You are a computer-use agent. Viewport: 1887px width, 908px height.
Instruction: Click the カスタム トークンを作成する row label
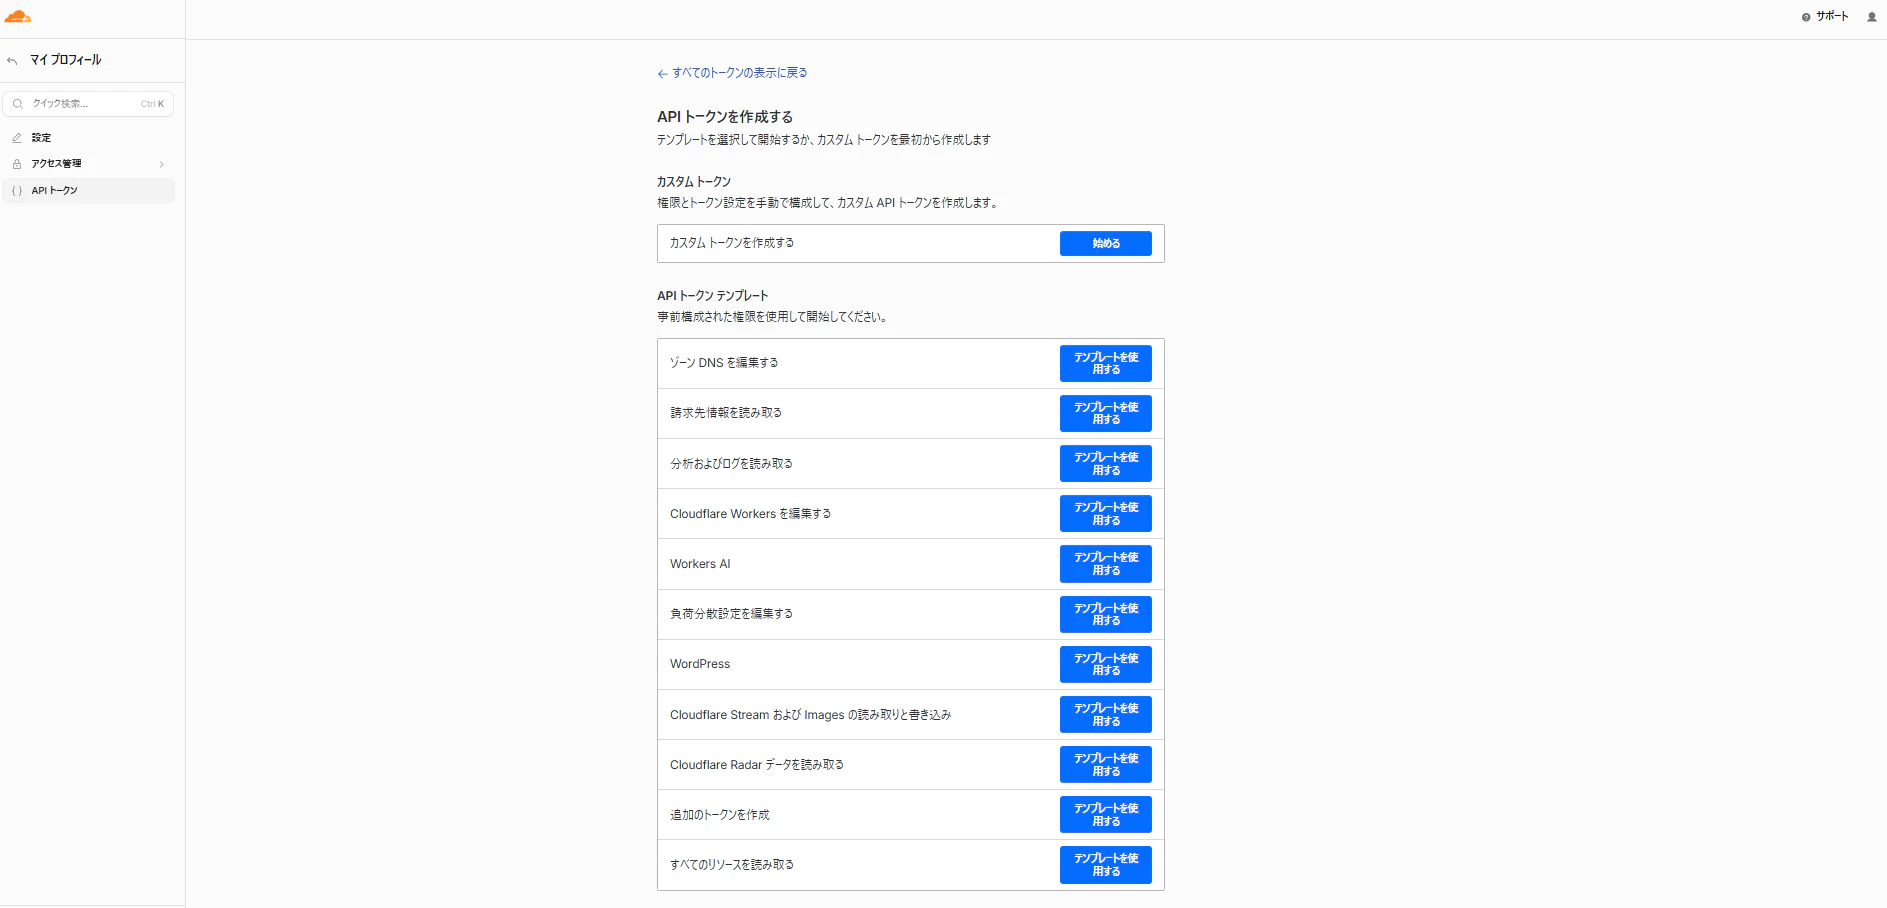(732, 243)
